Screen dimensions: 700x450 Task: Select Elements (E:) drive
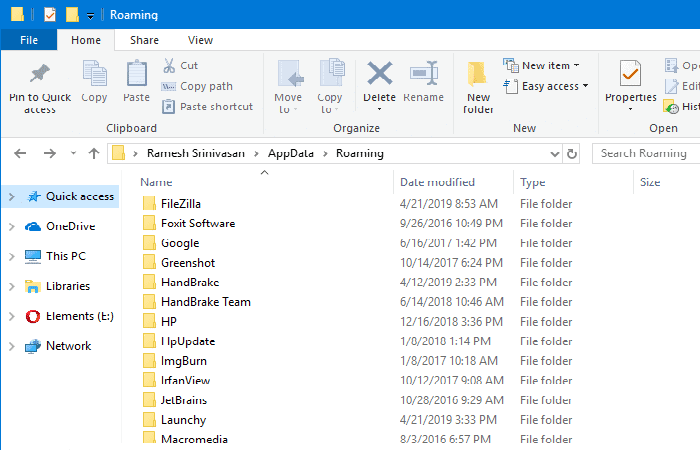[x=80, y=316]
